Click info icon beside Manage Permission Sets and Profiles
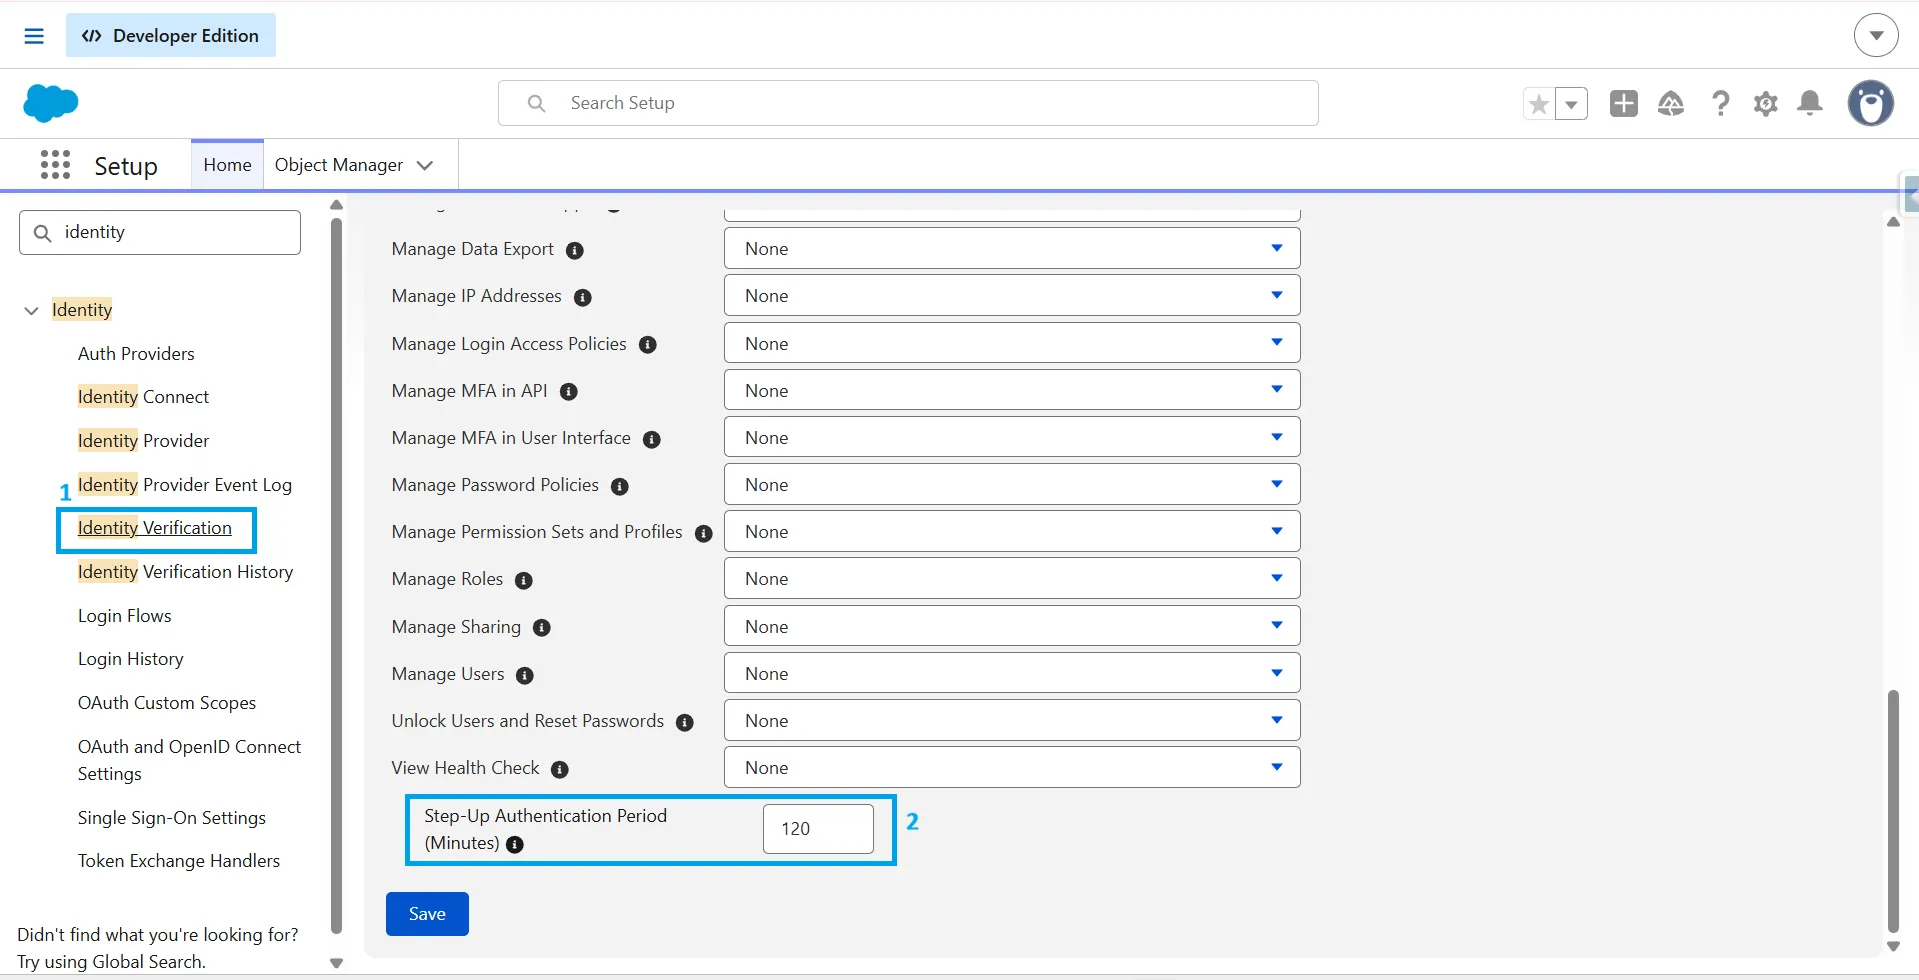 [x=704, y=534]
